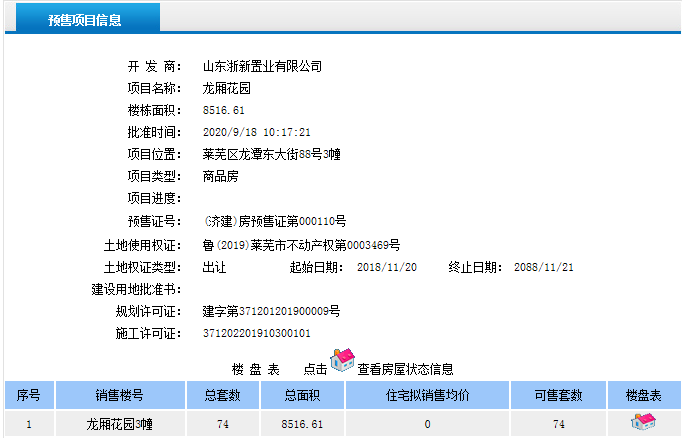Click 龙厢花园3幢 in the table row
682x438 pixels.
point(120,424)
